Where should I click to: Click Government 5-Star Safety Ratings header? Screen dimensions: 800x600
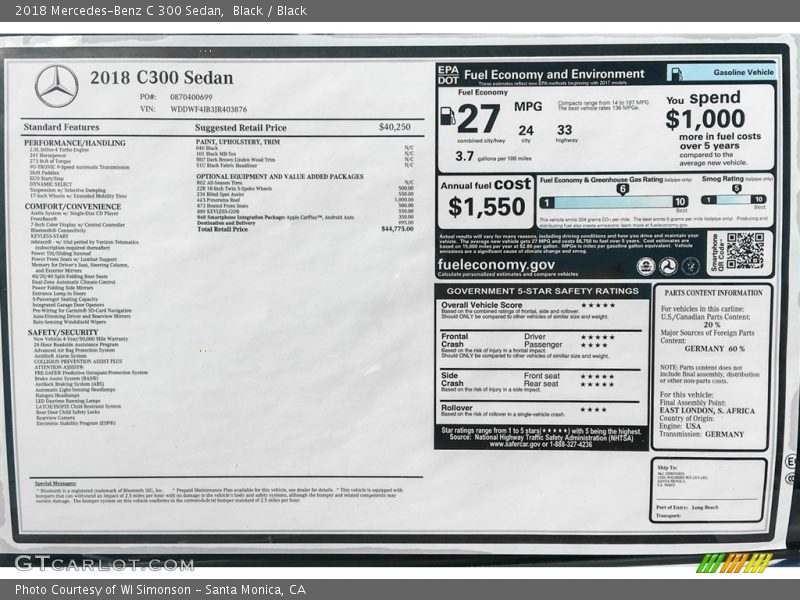[x=542, y=291]
